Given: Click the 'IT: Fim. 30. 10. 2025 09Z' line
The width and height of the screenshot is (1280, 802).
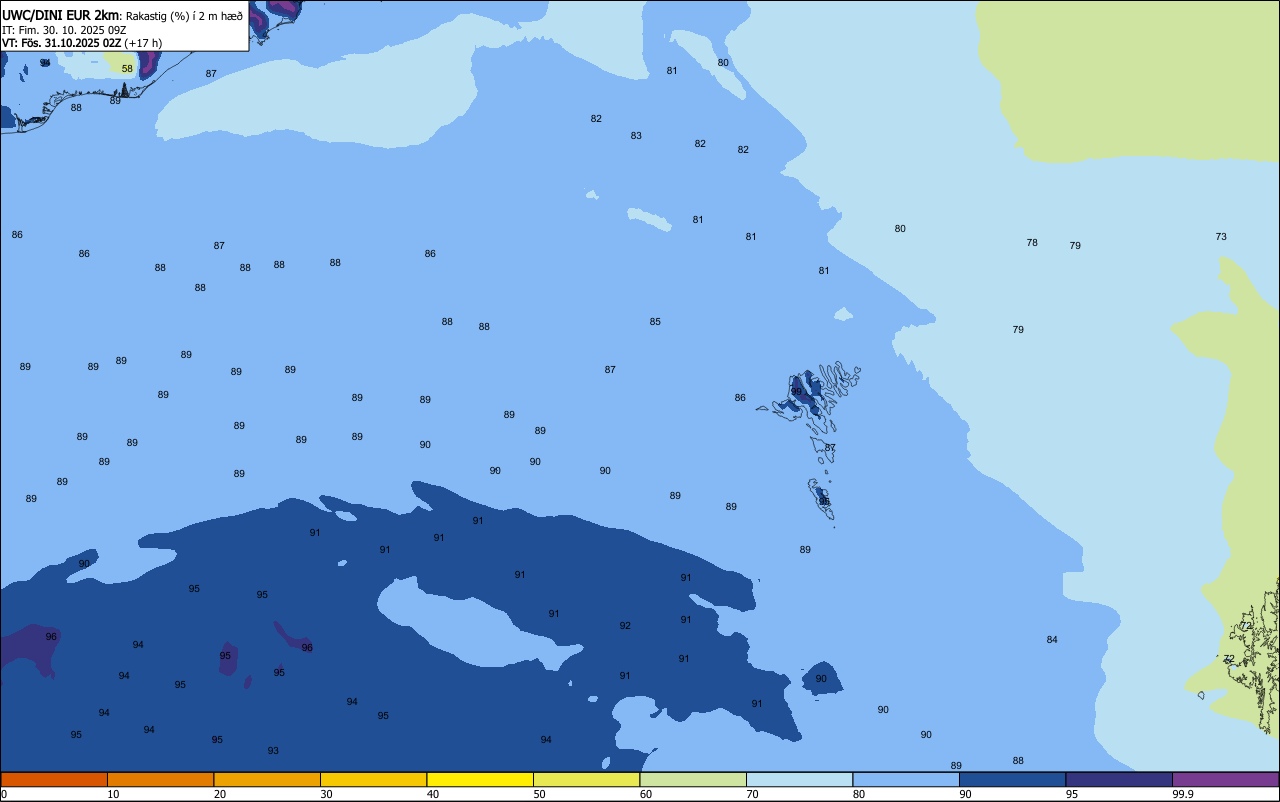Looking at the screenshot, I should point(64,30).
